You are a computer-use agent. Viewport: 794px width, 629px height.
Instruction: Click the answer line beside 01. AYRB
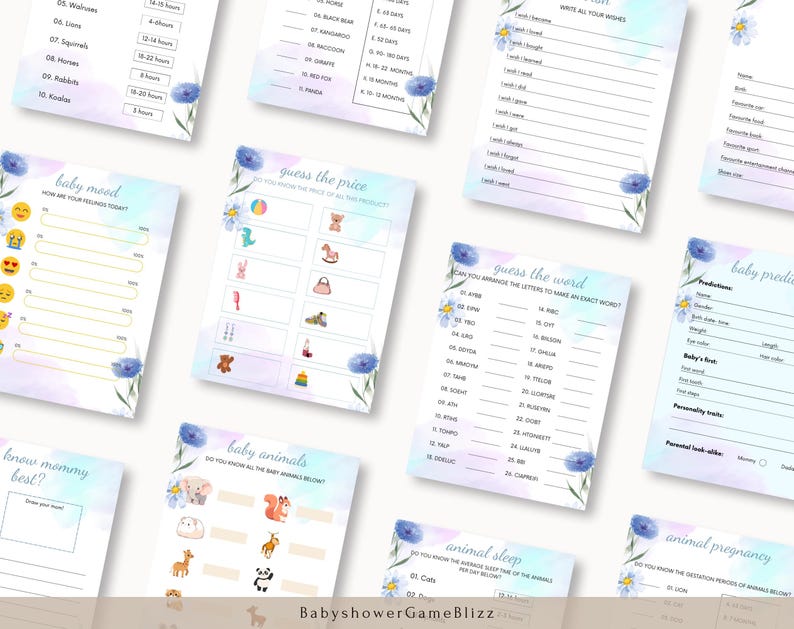pos(513,305)
